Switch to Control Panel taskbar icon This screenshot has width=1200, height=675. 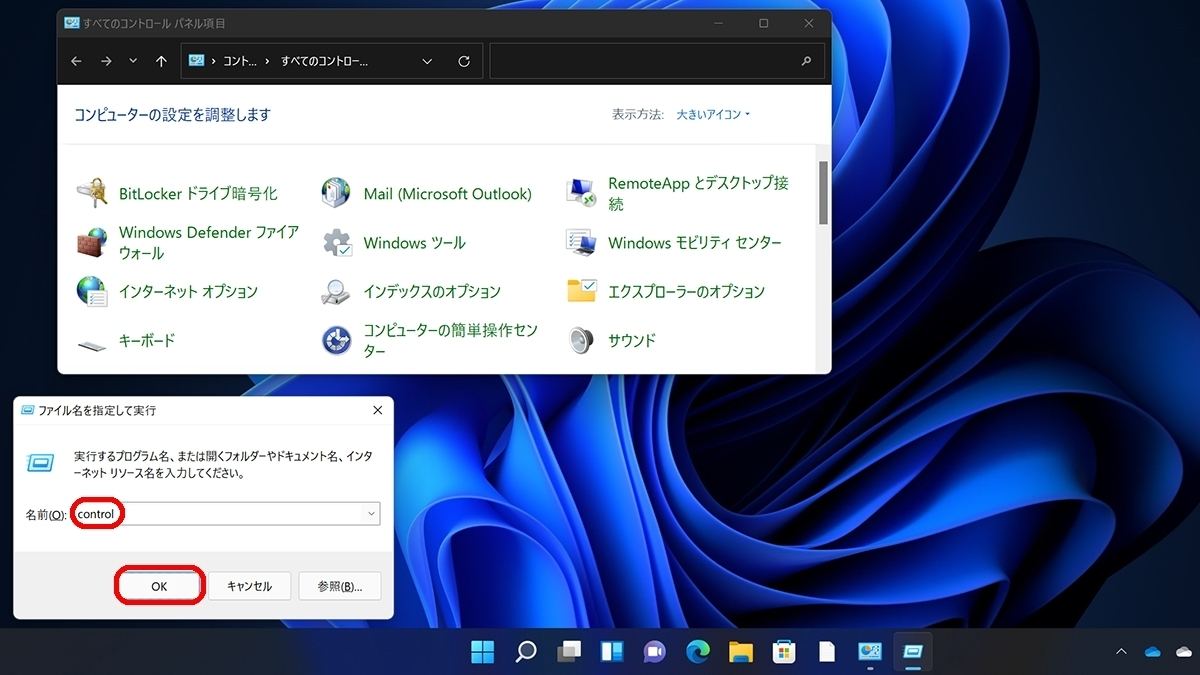pyautogui.click(x=870, y=652)
